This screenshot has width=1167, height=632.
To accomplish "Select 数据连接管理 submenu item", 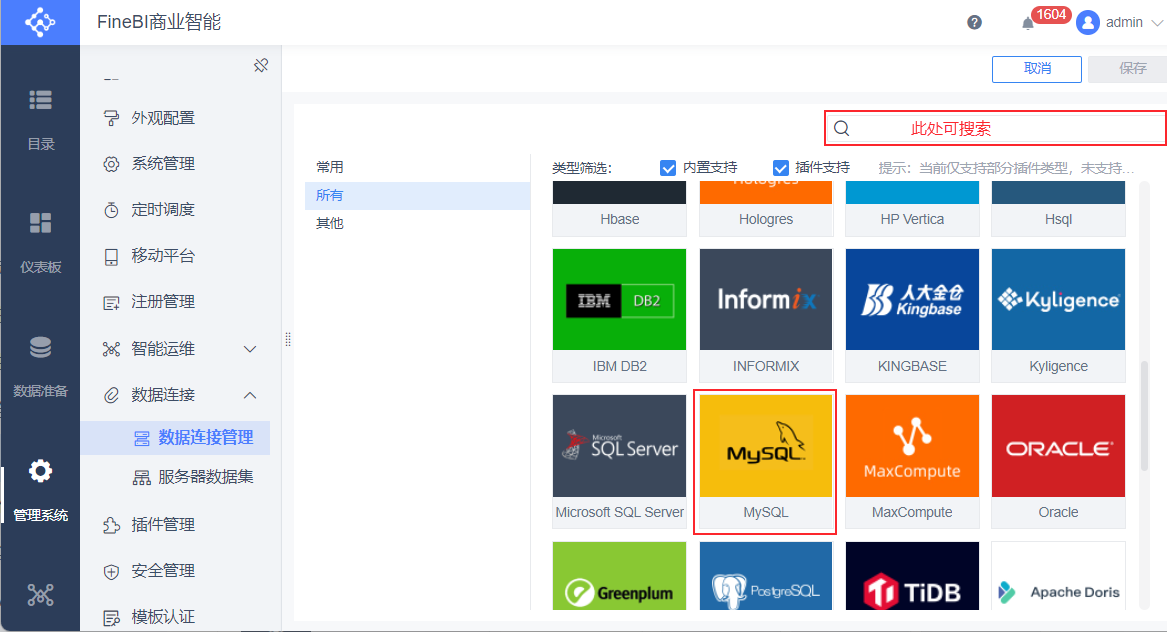I will 175,438.
